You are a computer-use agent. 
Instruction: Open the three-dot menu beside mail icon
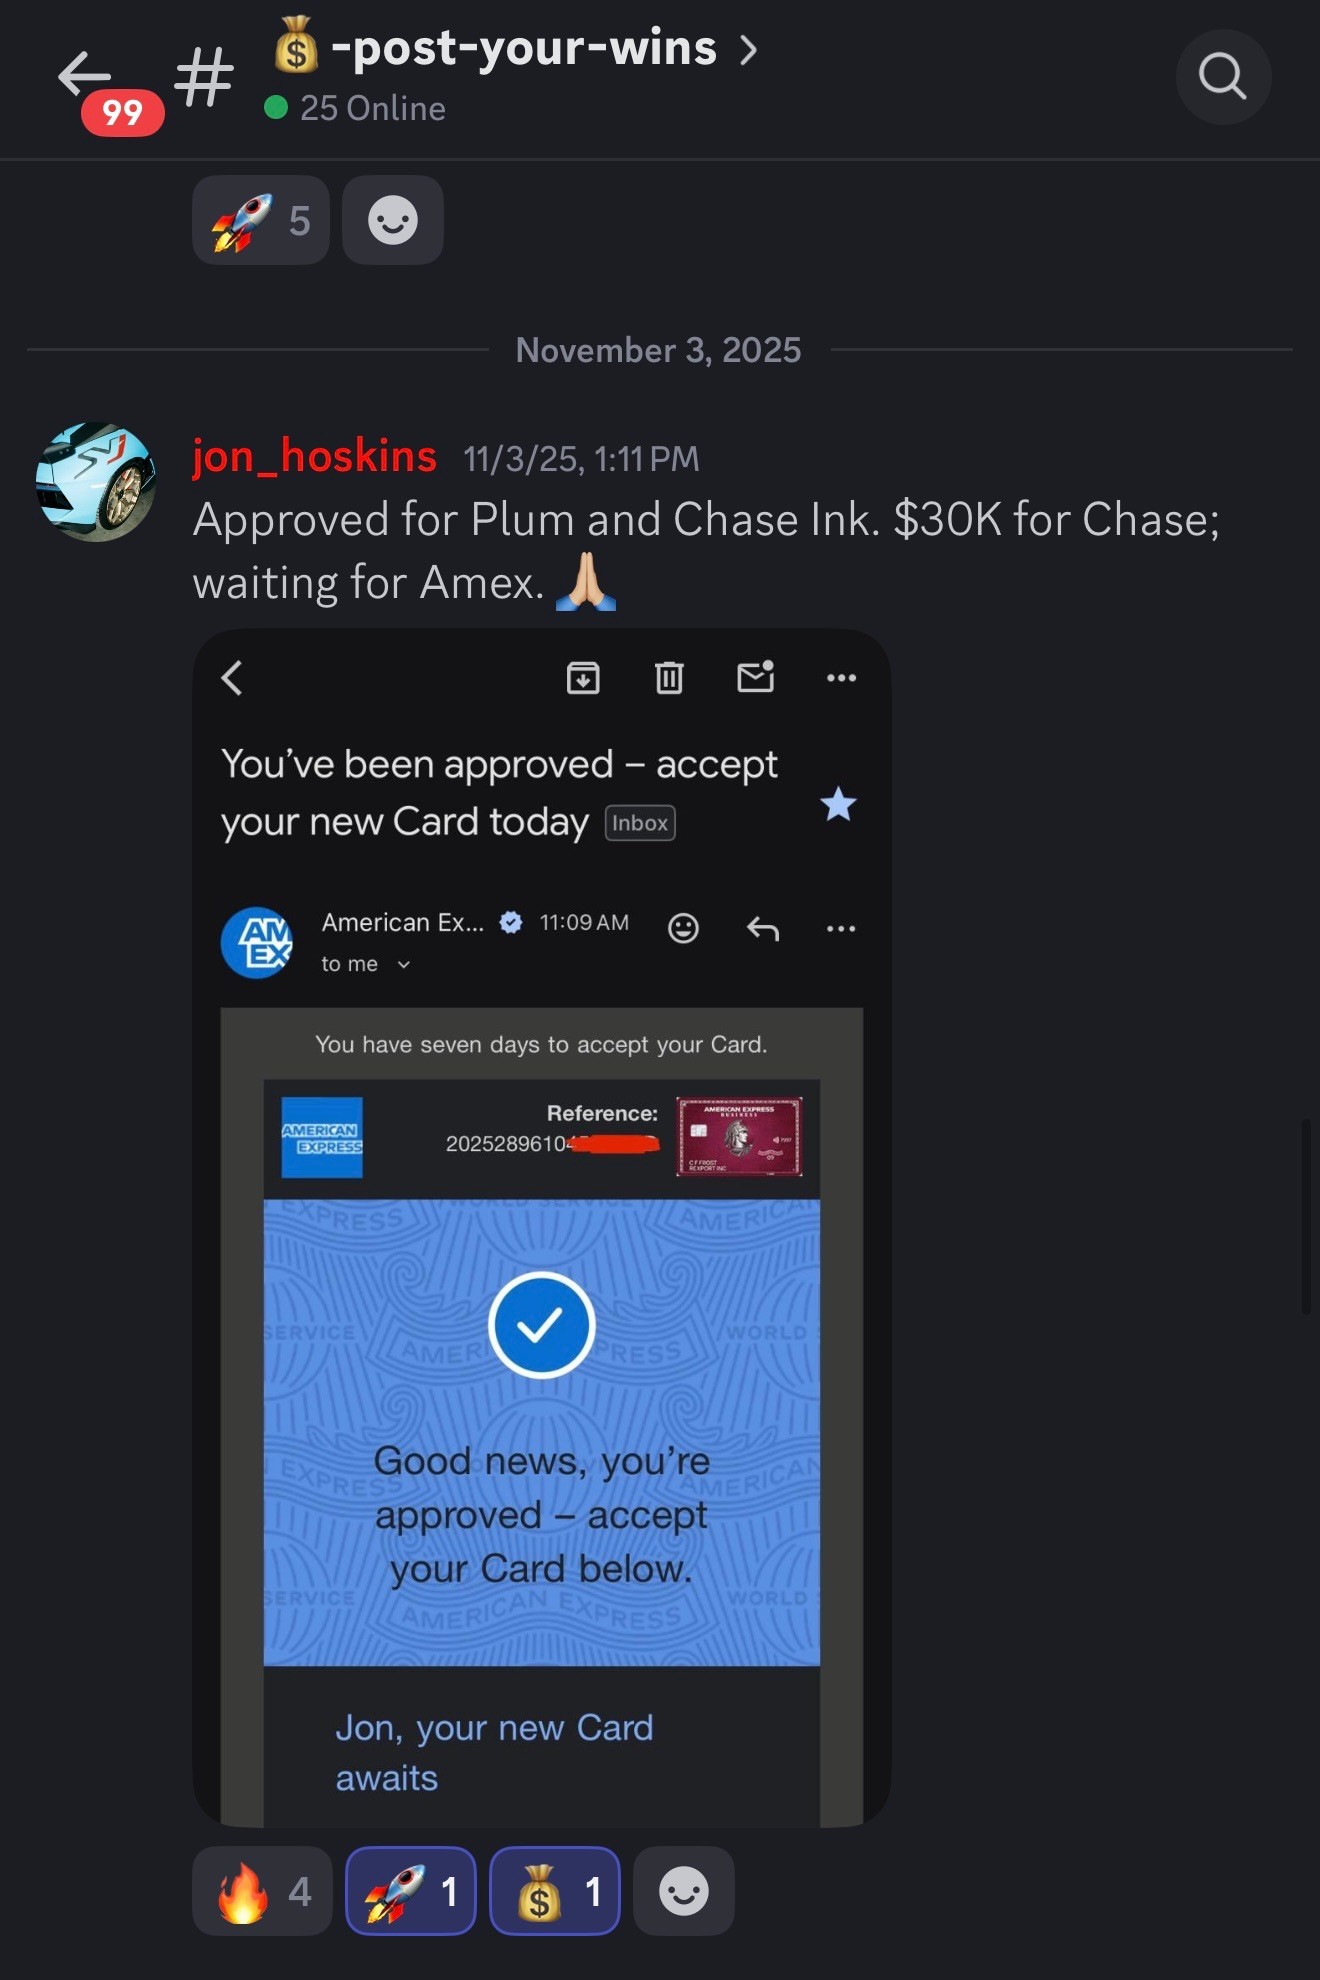[x=841, y=678]
